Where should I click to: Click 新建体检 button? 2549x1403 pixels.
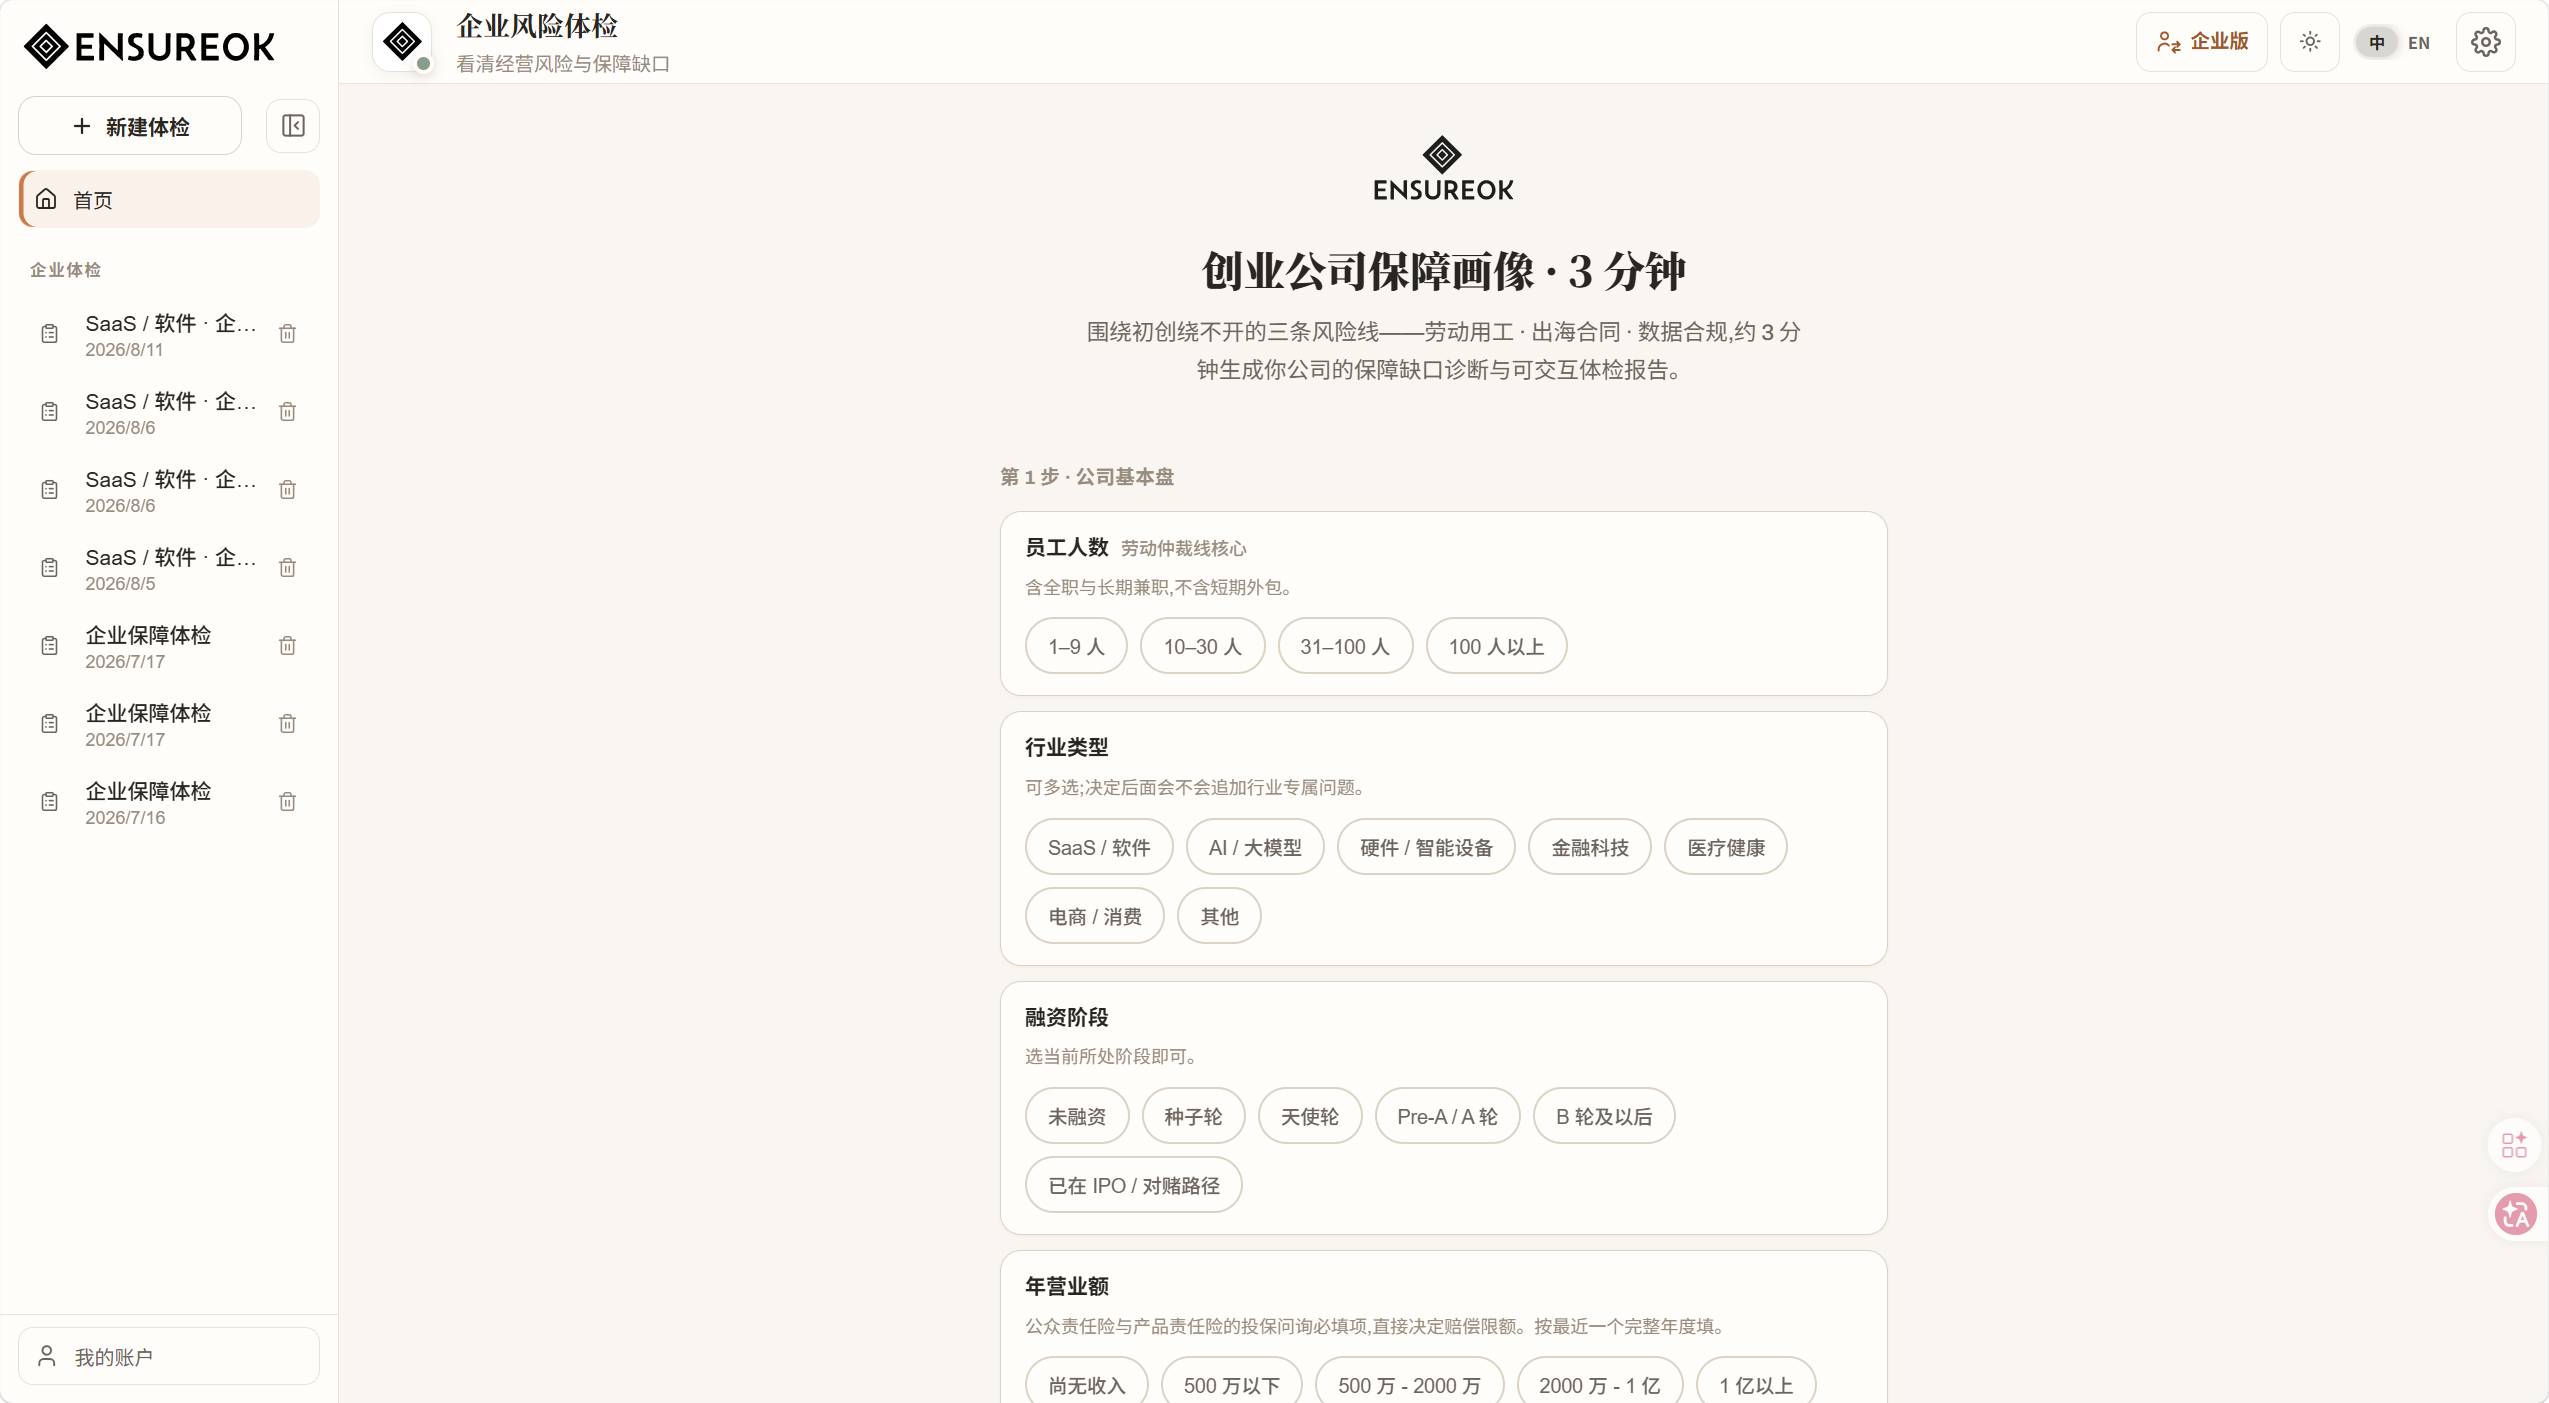coord(130,126)
